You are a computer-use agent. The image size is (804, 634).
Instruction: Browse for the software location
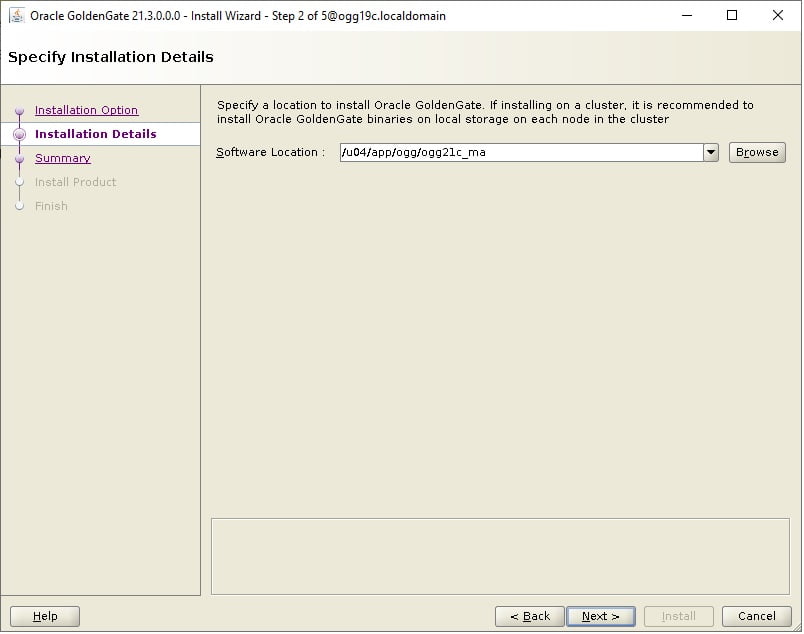coord(757,152)
